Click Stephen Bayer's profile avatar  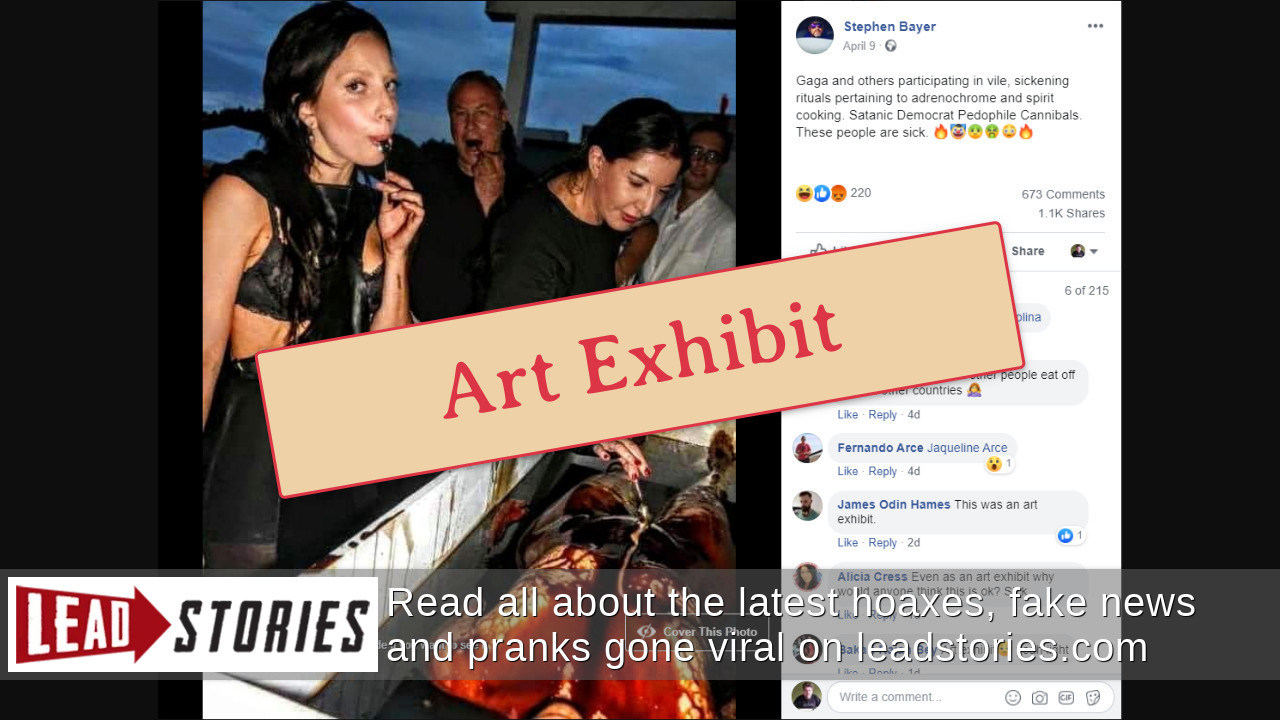click(815, 35)
